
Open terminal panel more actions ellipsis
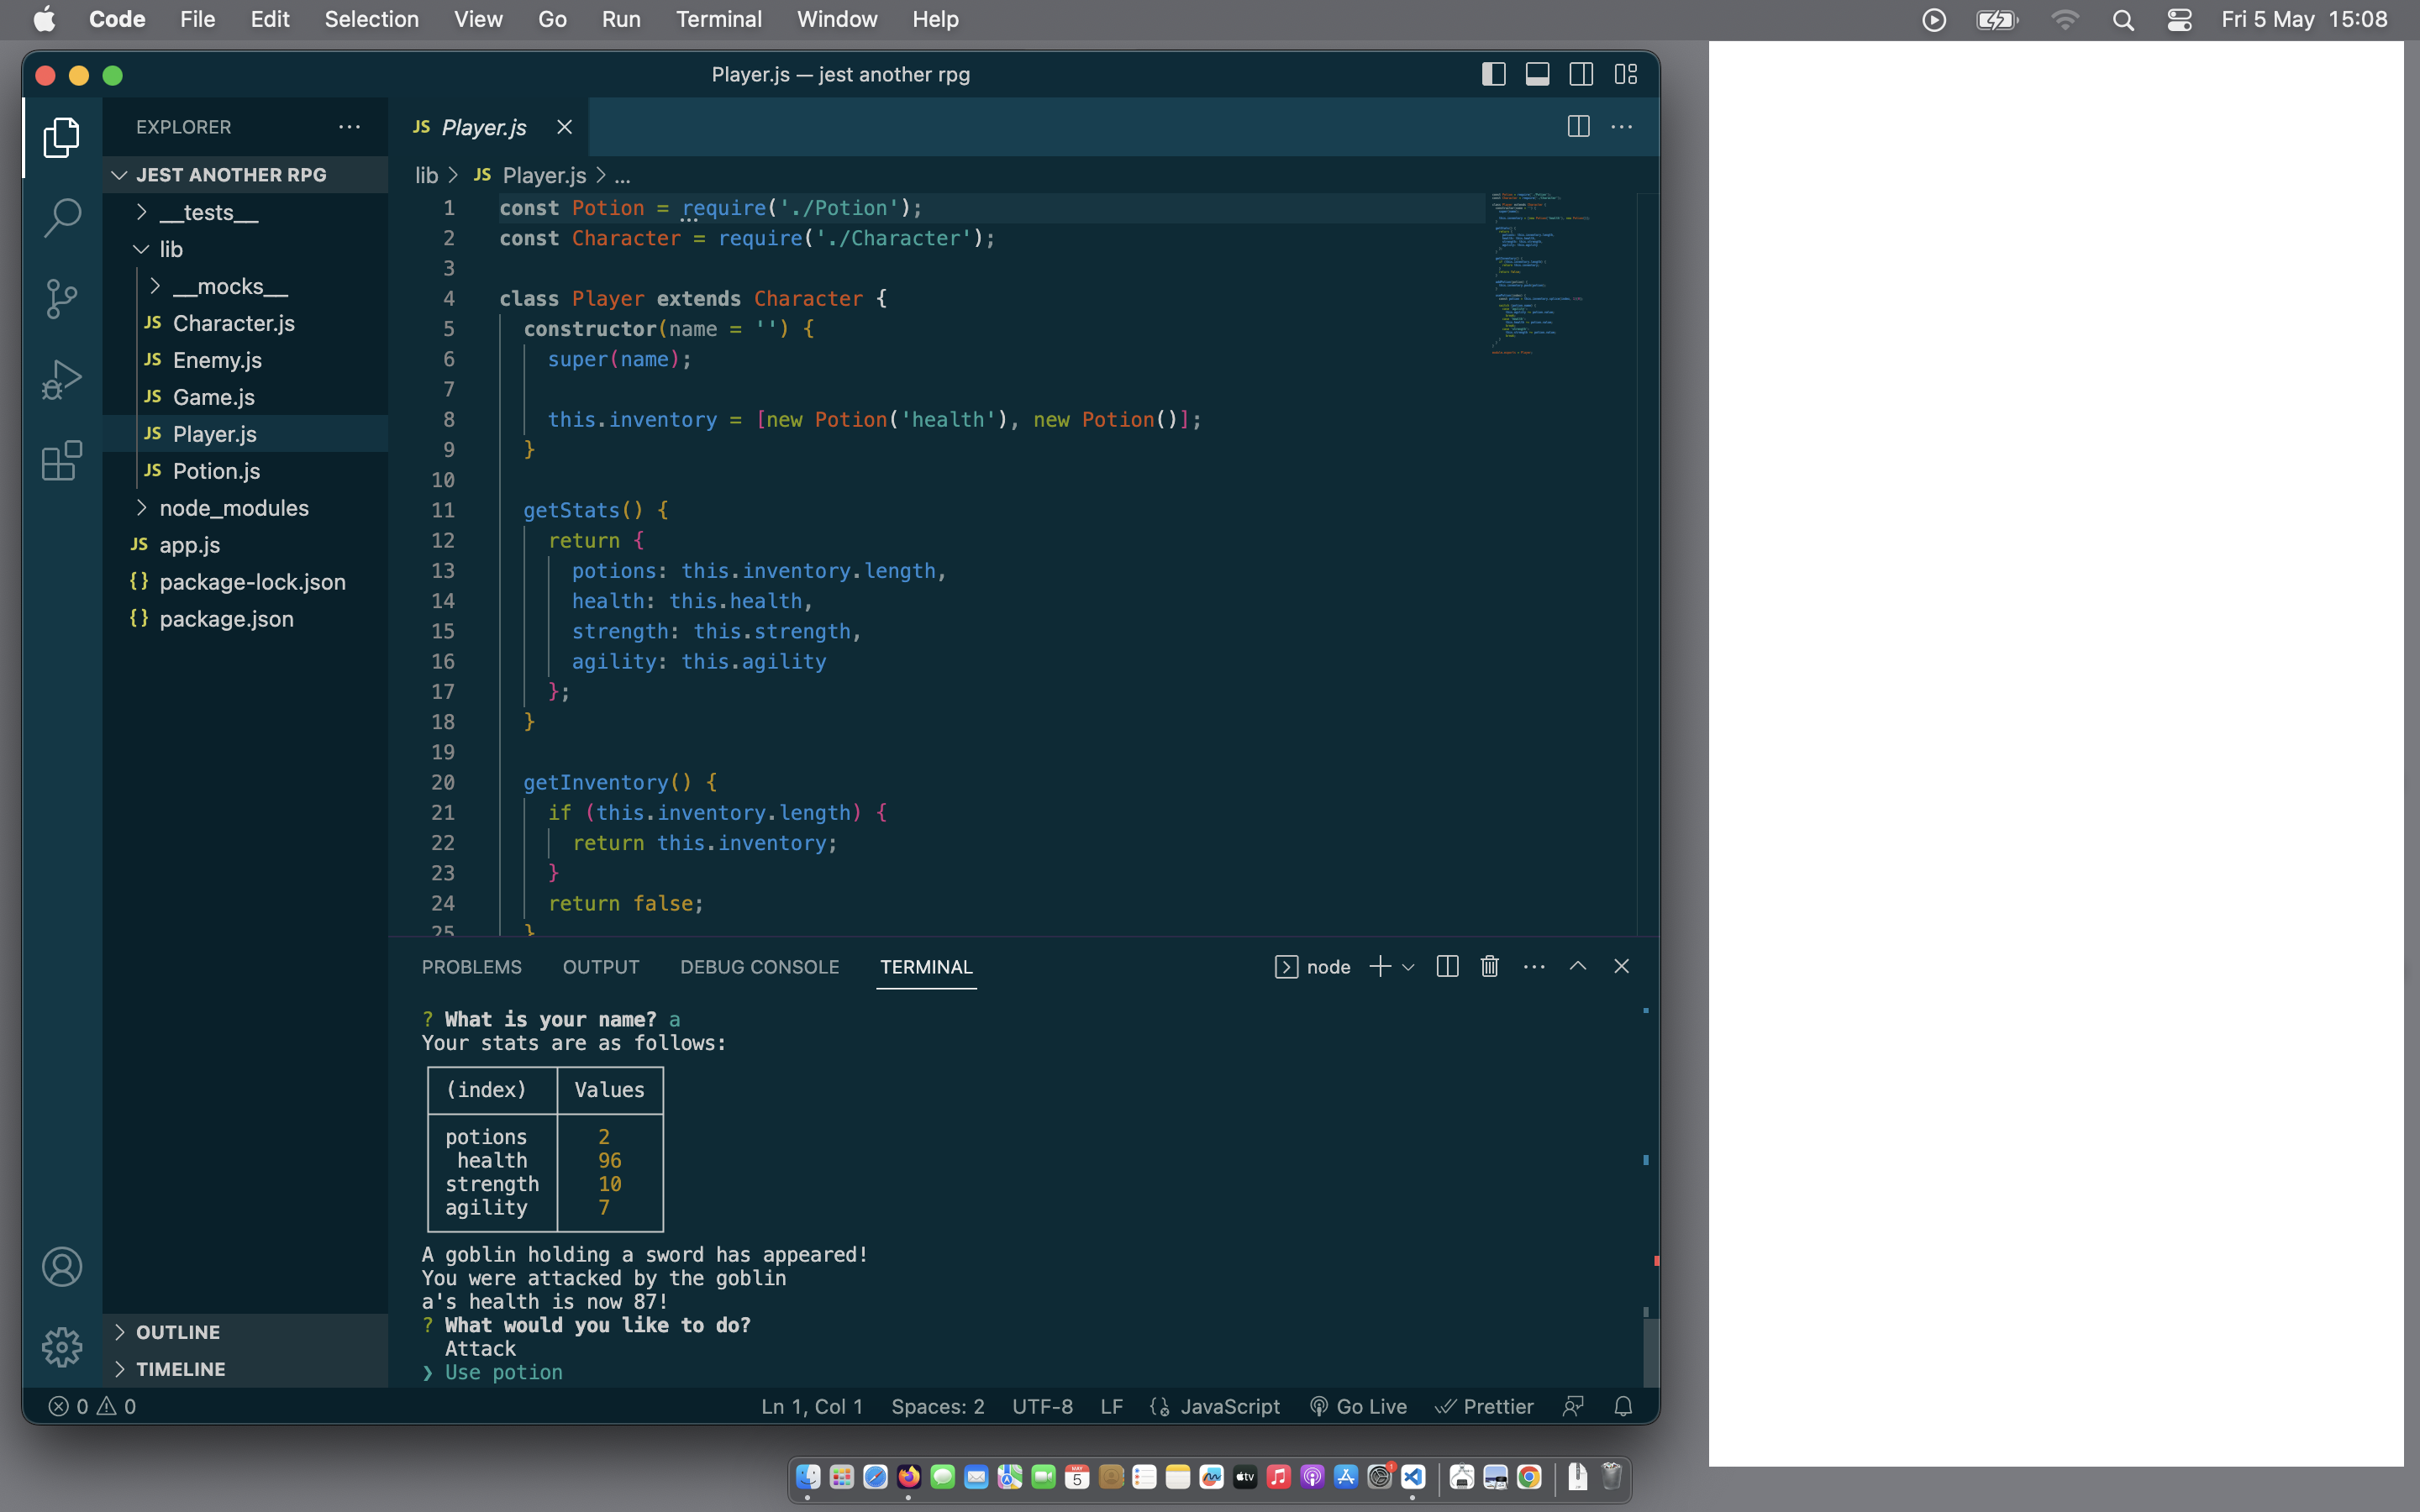1534,966
